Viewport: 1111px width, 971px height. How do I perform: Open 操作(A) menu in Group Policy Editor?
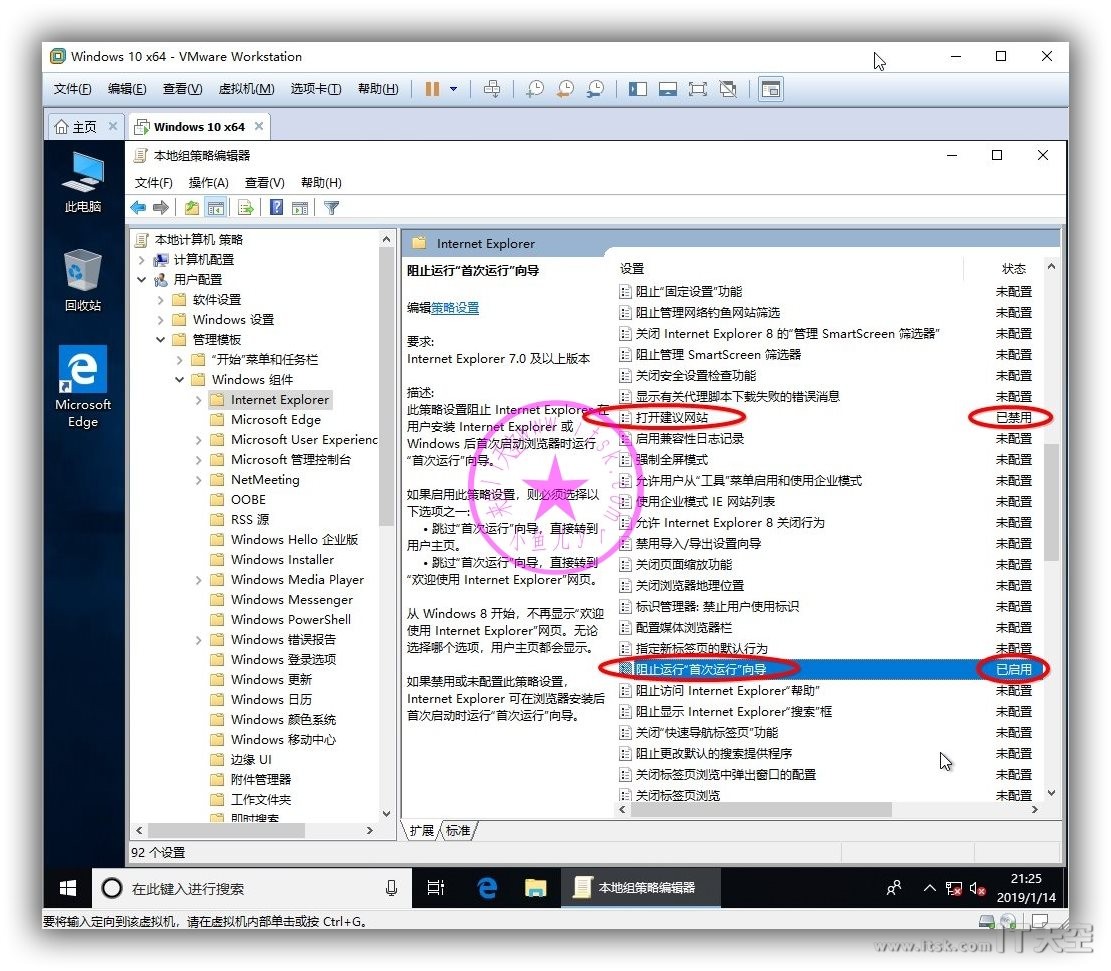[x=208, y=183]
